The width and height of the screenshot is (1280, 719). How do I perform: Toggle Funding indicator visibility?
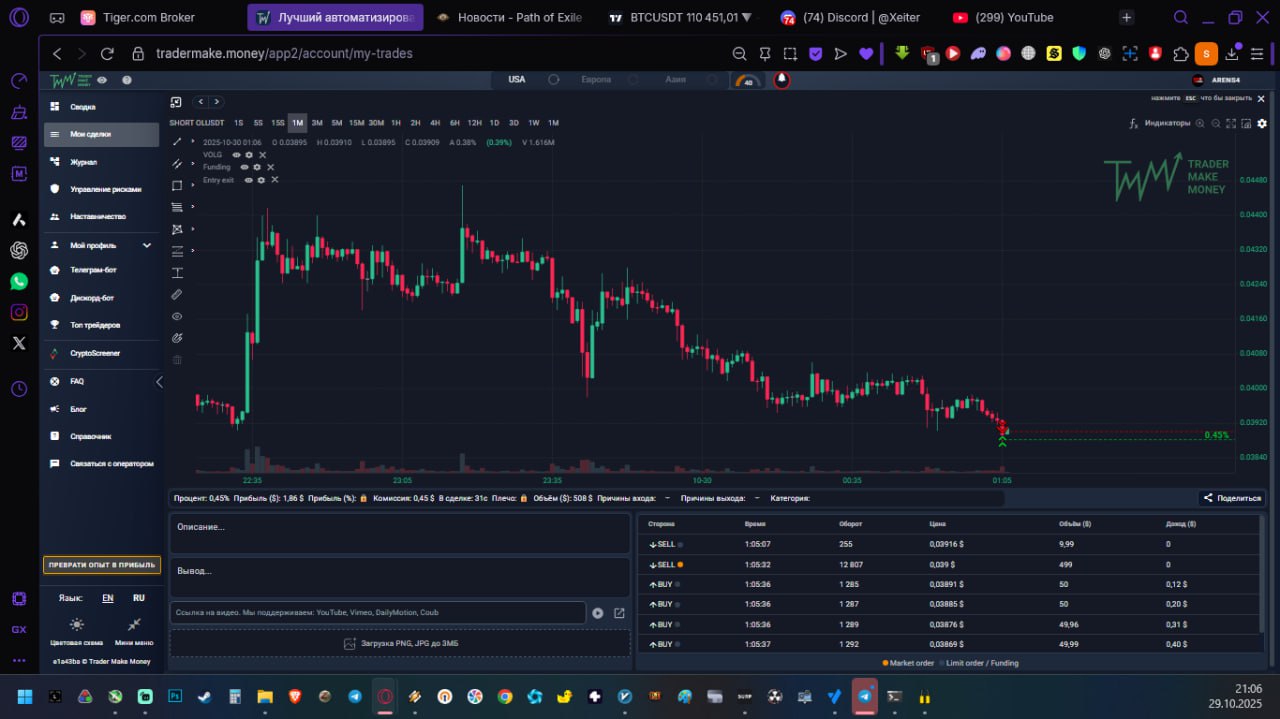click(x=244, y=167)
